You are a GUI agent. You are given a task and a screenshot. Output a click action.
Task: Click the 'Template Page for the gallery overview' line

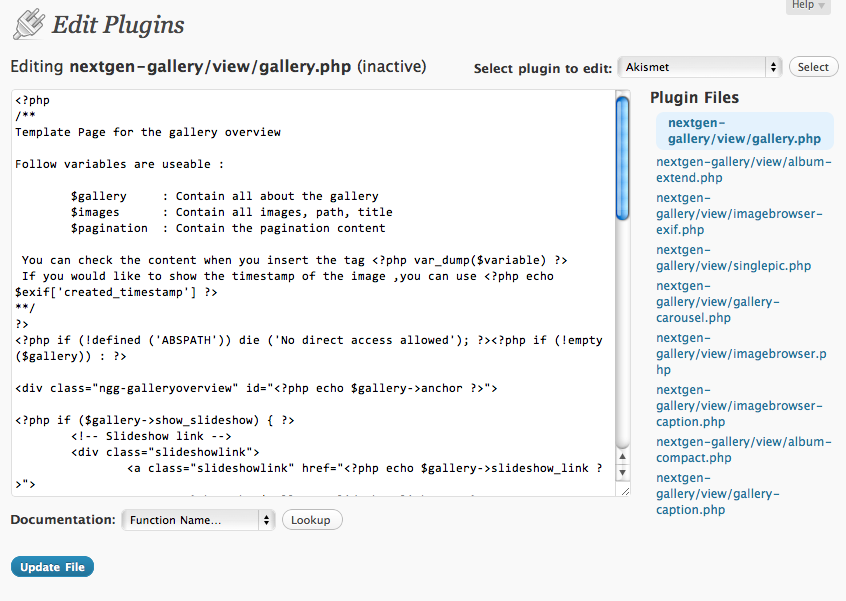(148, 132)
